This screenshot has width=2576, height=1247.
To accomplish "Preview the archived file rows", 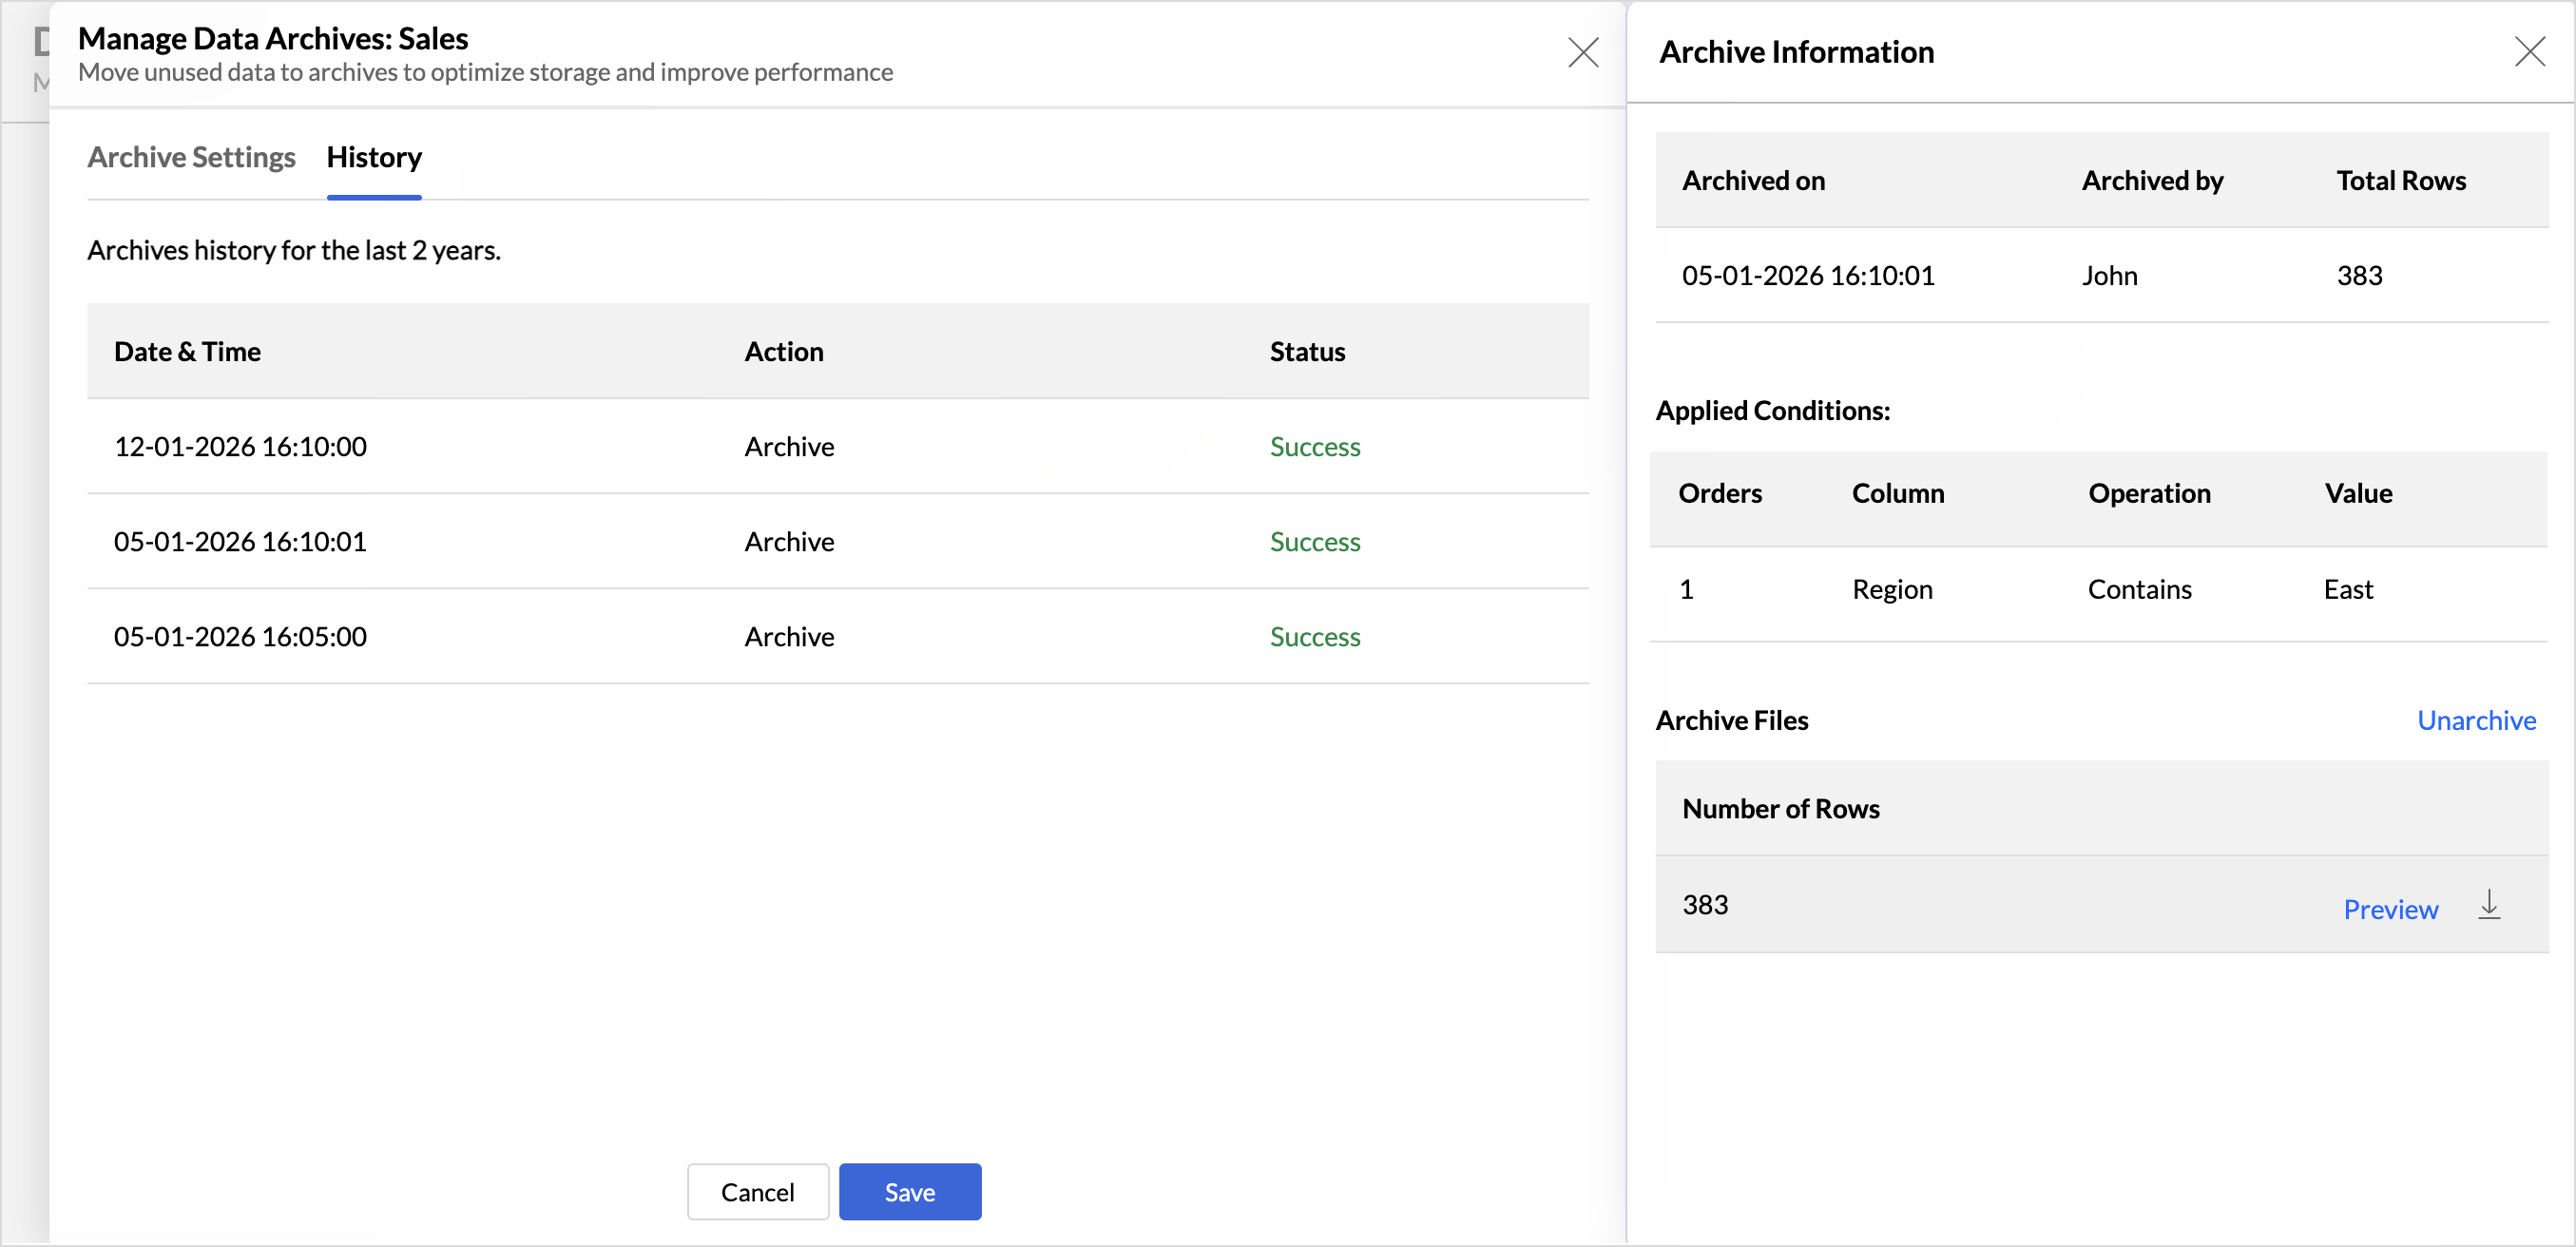I will tap(2390, 909).
